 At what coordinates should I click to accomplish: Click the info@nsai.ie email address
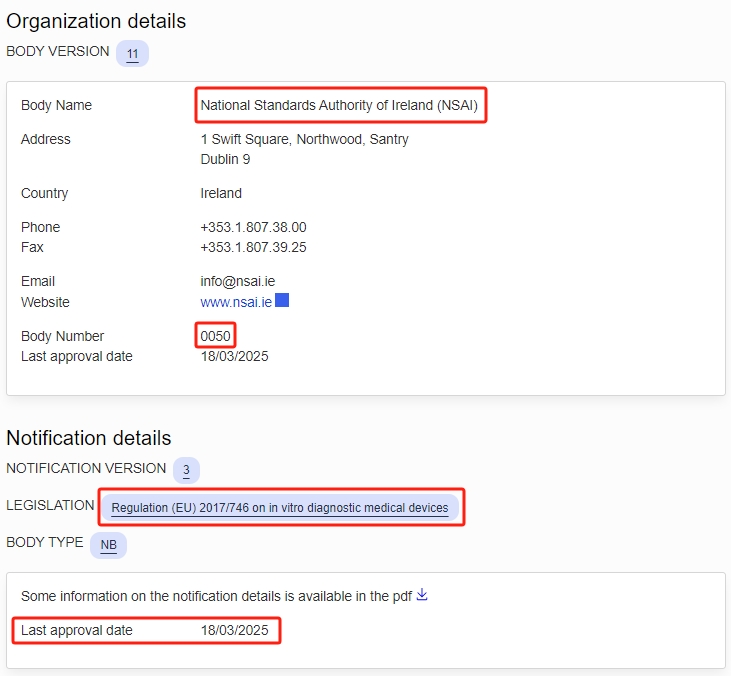click(x=238, y=281)
